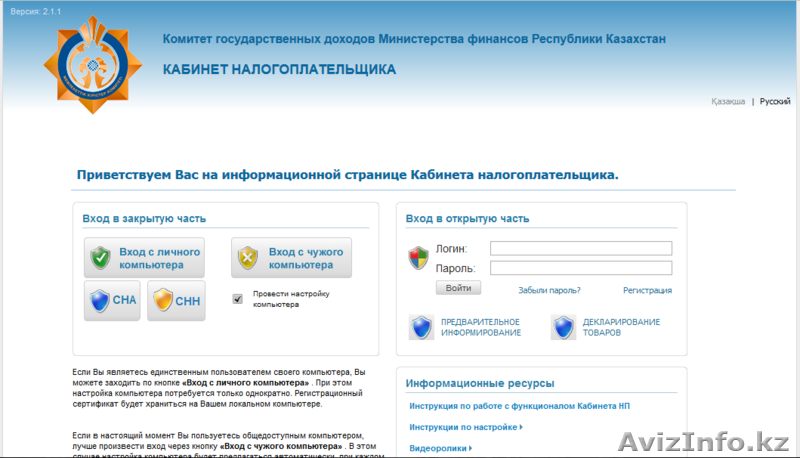
Task: Select the Русский language option
Action: point(775,102)
